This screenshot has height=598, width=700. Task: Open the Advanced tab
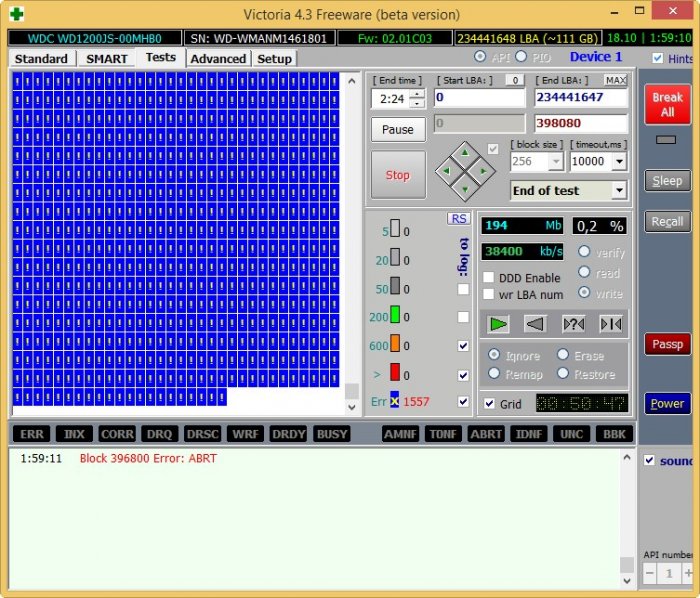pyautogui.click(x=218, y=58)
